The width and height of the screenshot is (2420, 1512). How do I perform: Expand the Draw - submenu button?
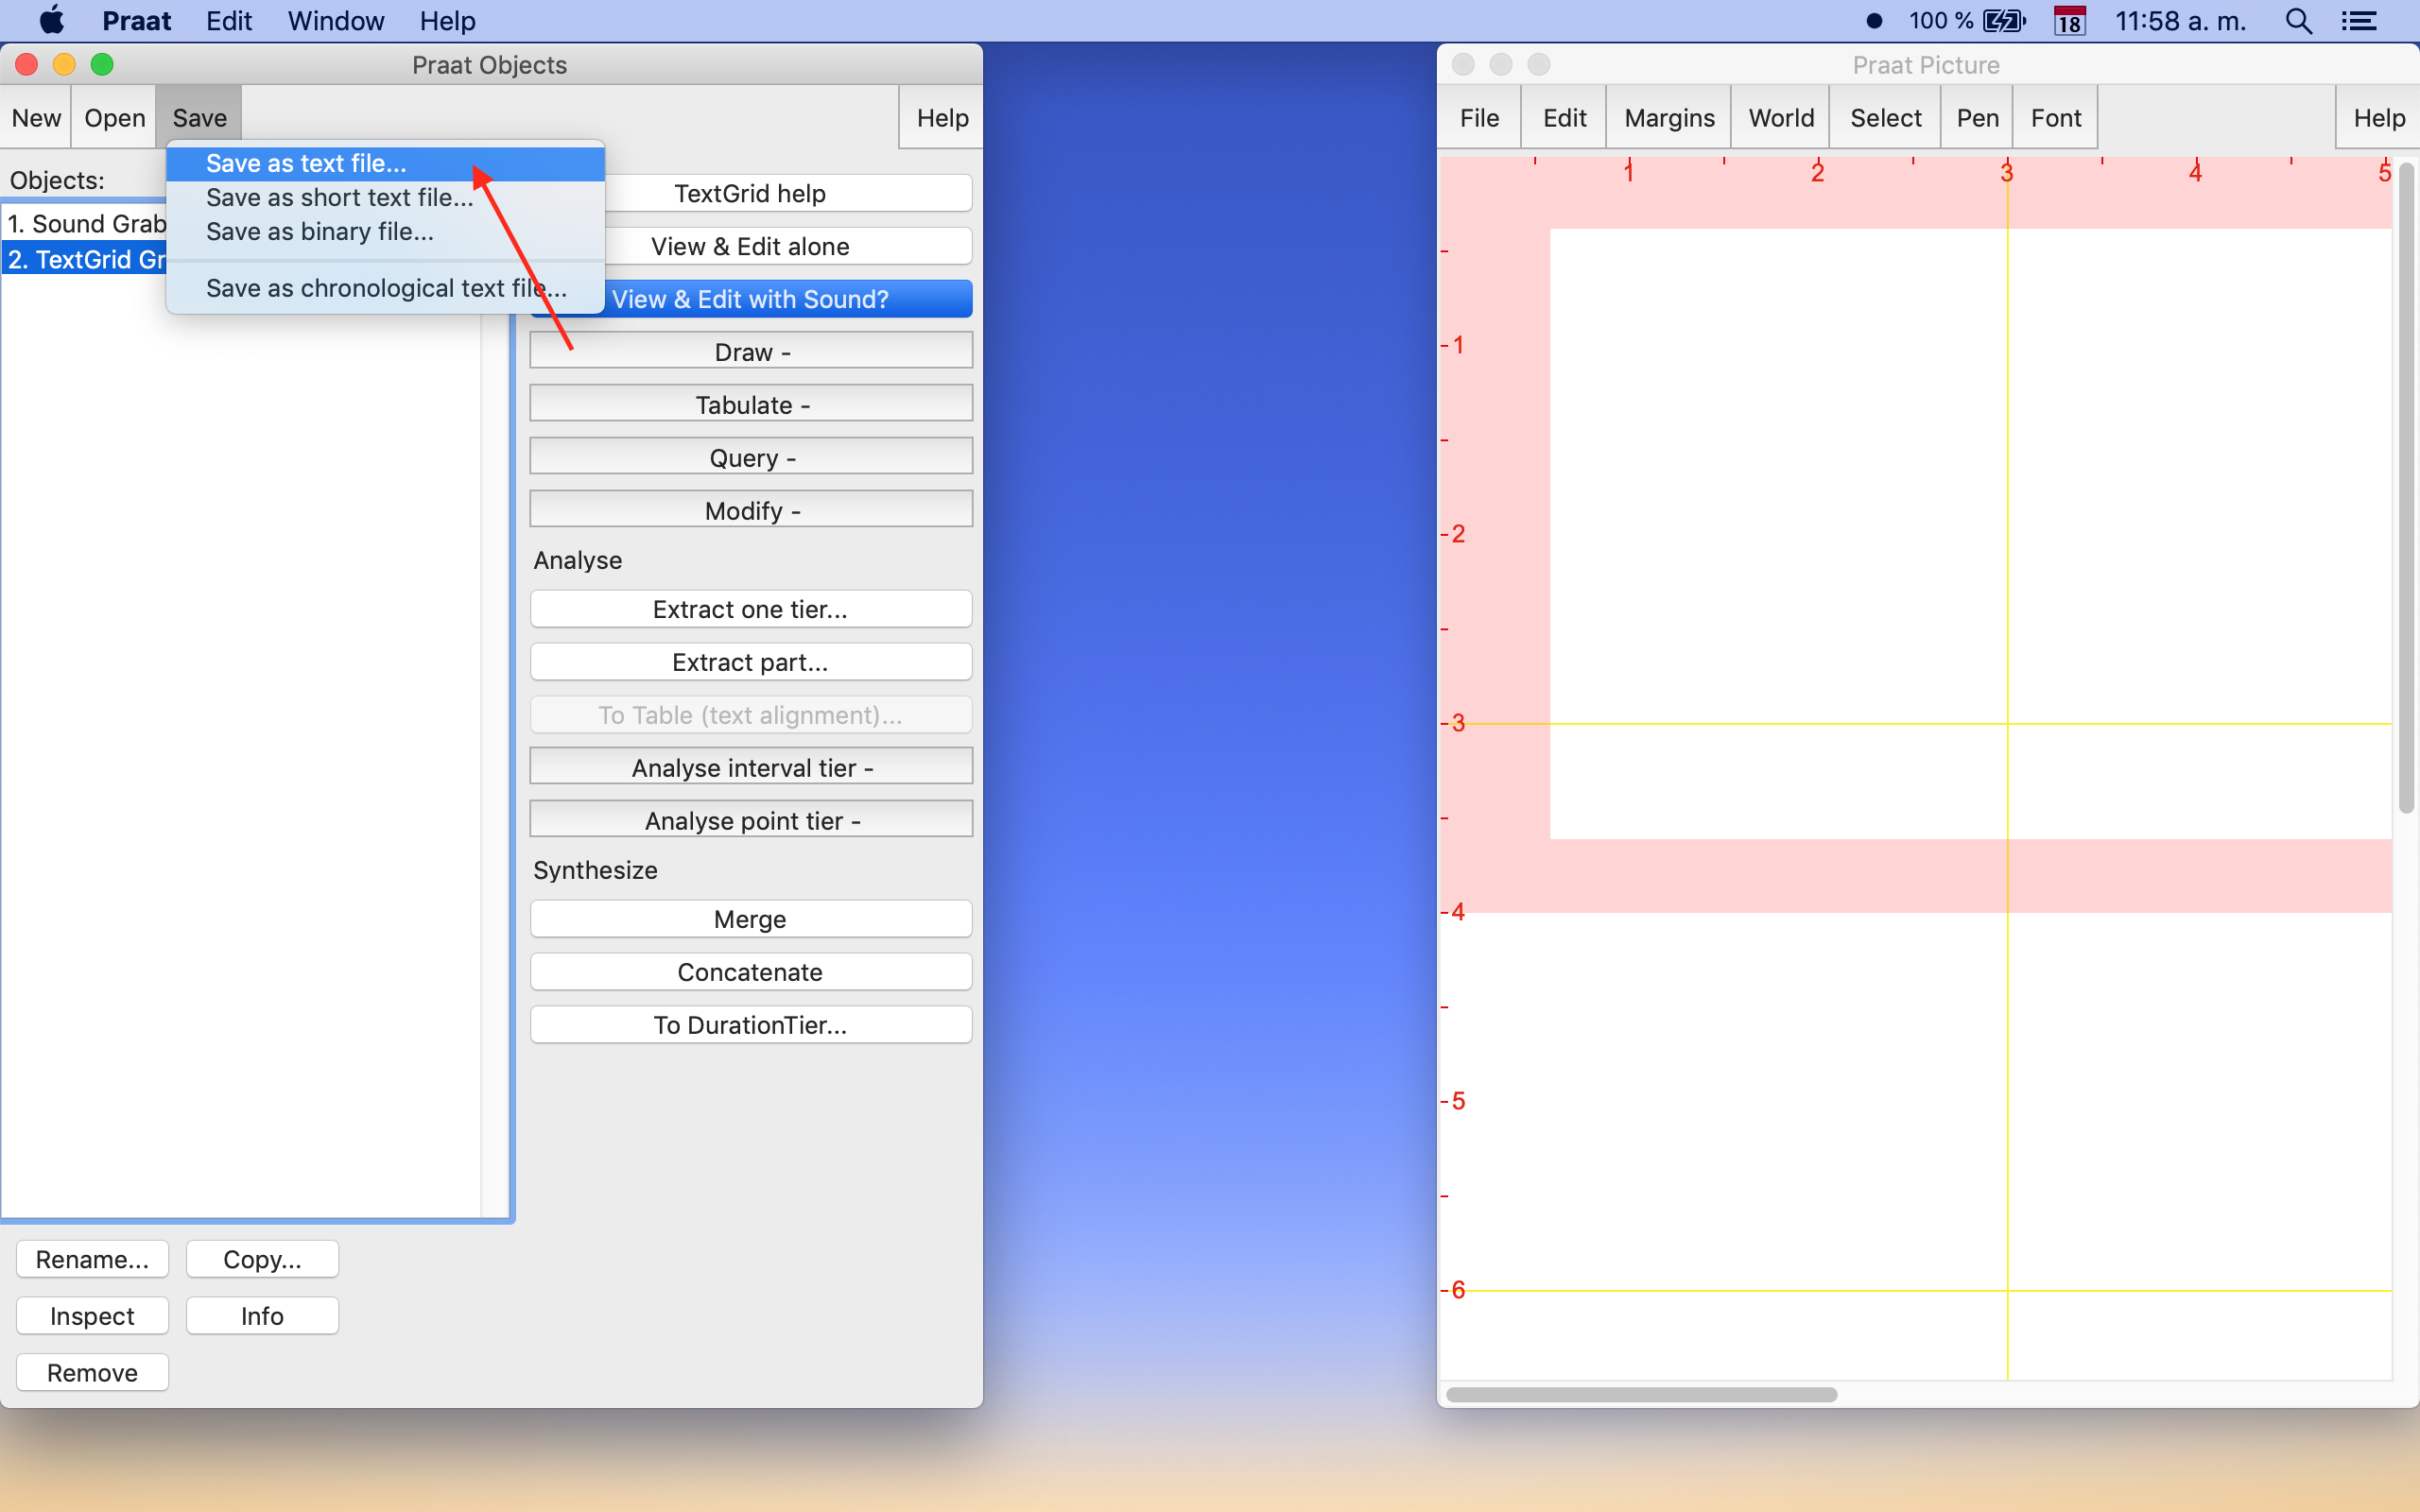750,352
